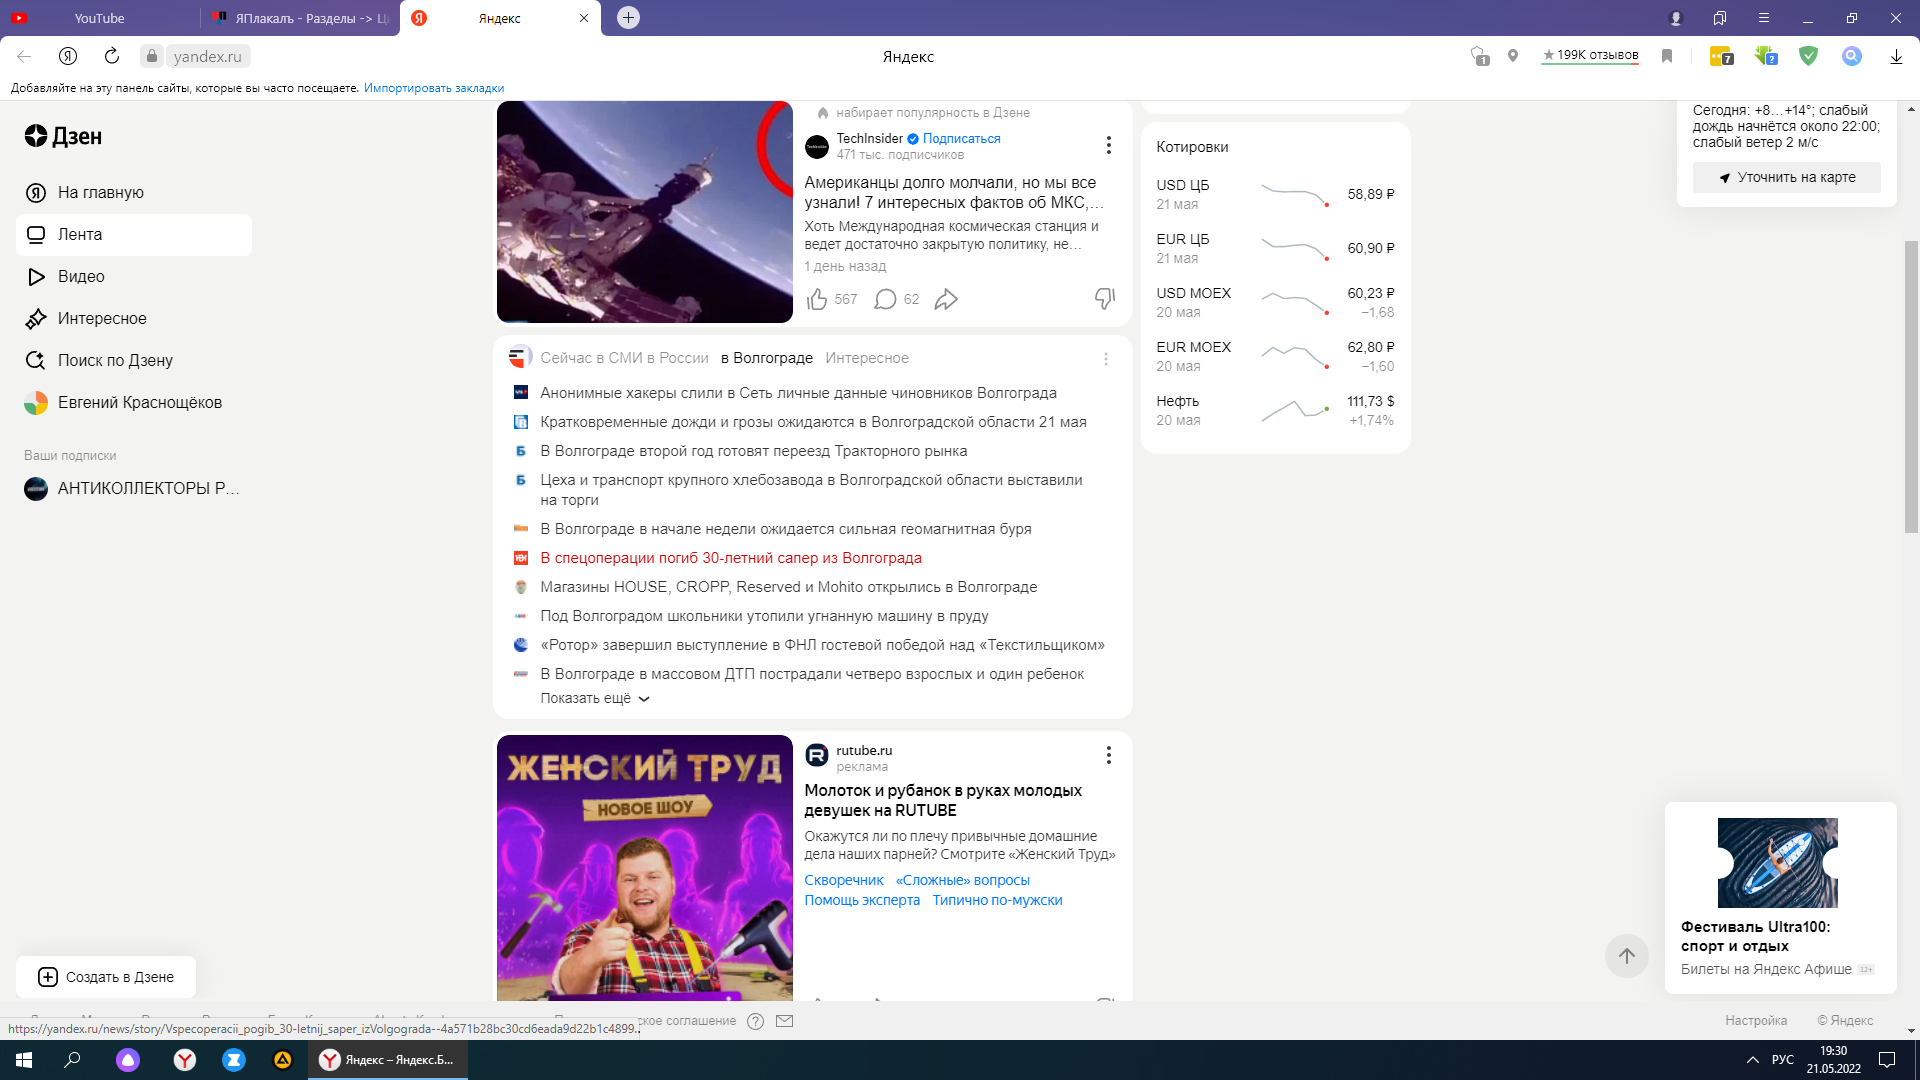Viewport: 1920px width, 1080px height.
Task: Open the Женский труд ad thumbnail
Action: tap(645, 868)
